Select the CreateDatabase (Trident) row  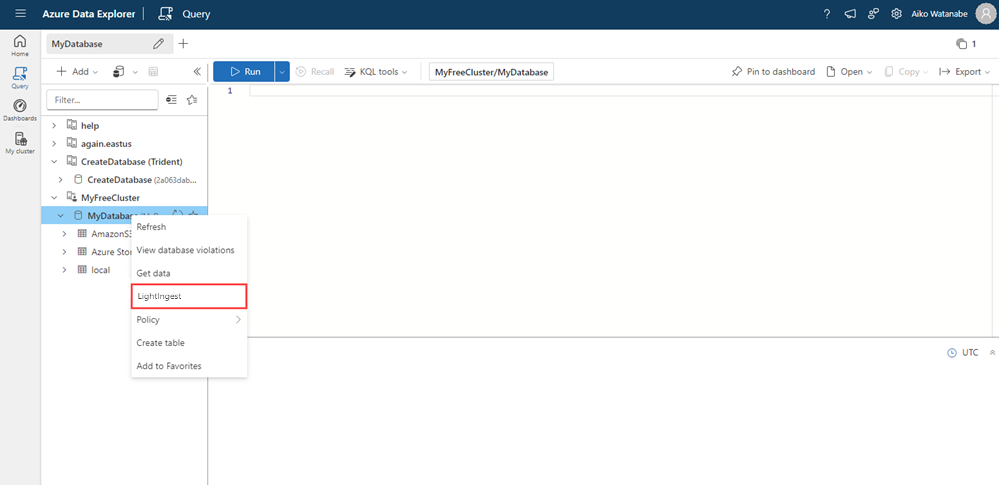pos(124,161)
